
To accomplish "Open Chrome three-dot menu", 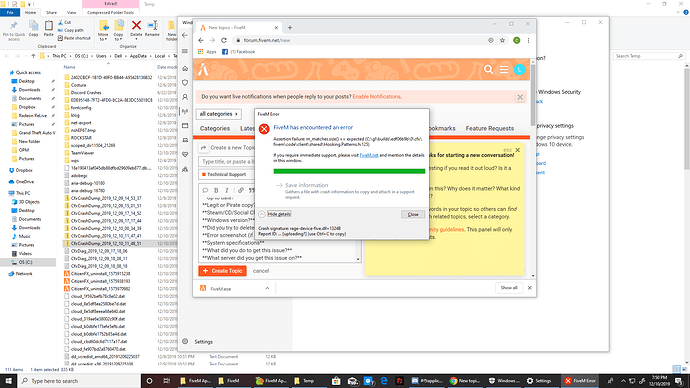I will (x=528, y=40).
